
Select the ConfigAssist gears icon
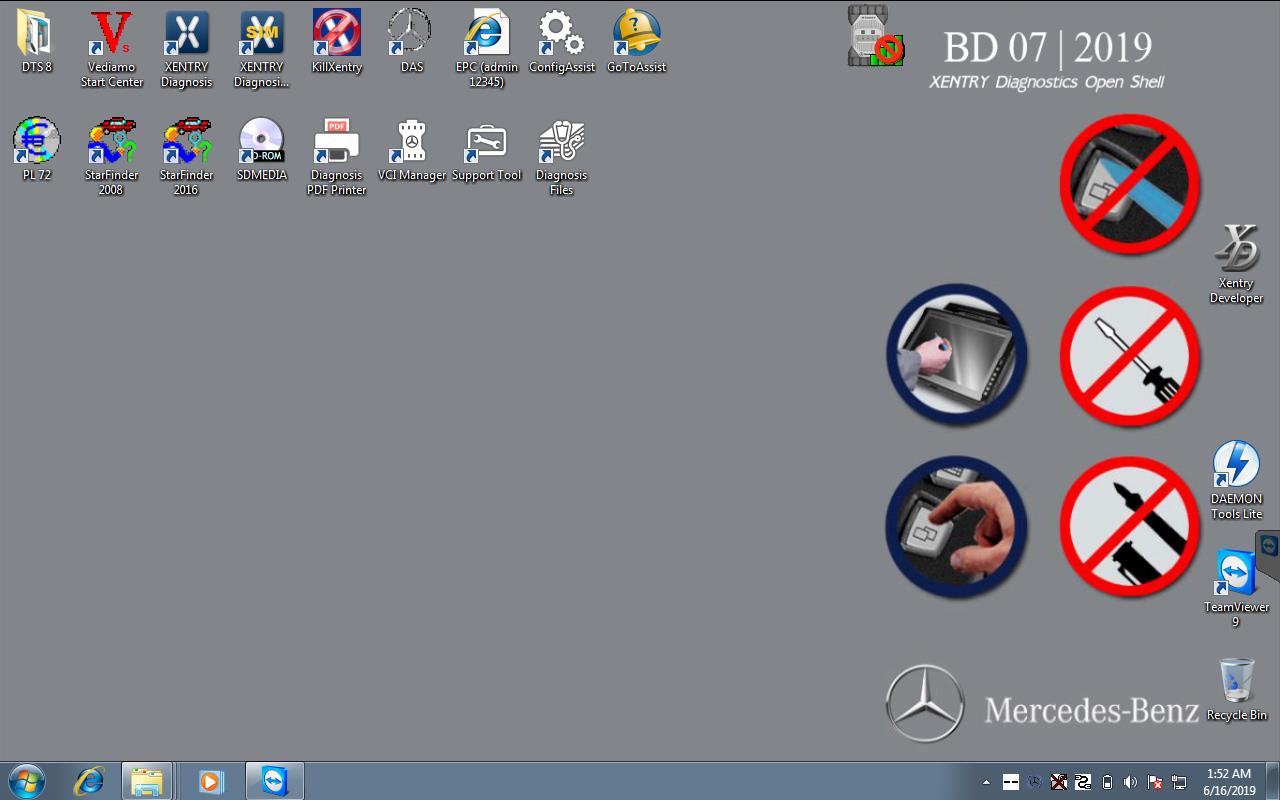pyautogui.click(x=561, y=42)
